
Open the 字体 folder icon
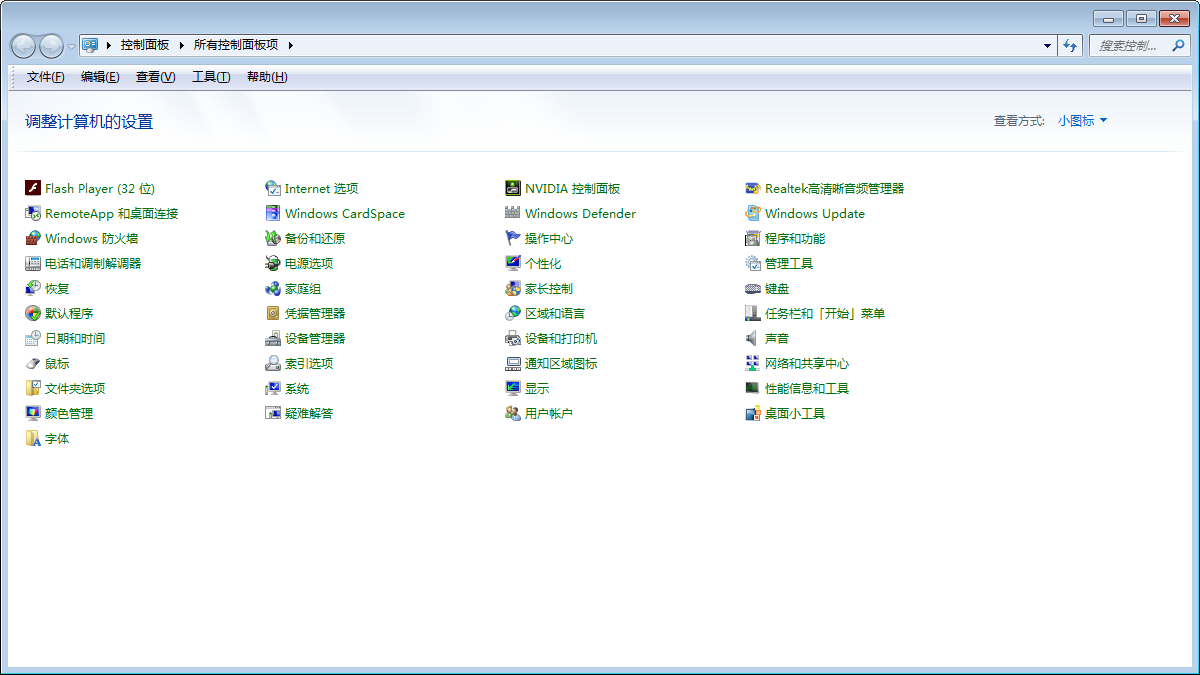coord(33,438)
